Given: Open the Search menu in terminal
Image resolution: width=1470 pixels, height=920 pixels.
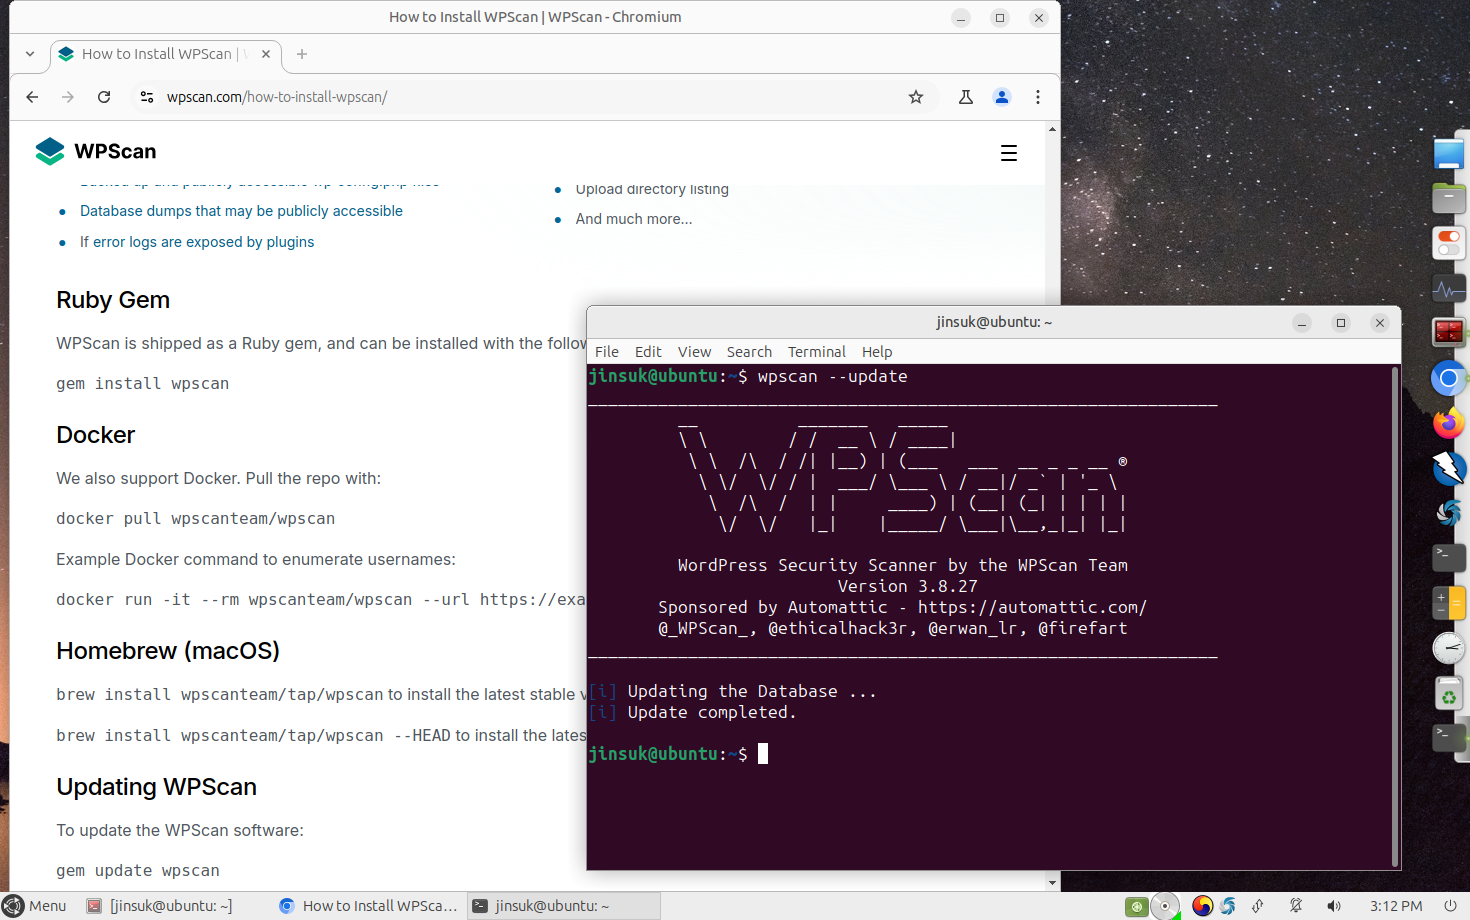Looking at the screenshot, I should click(x=749, y=352).
